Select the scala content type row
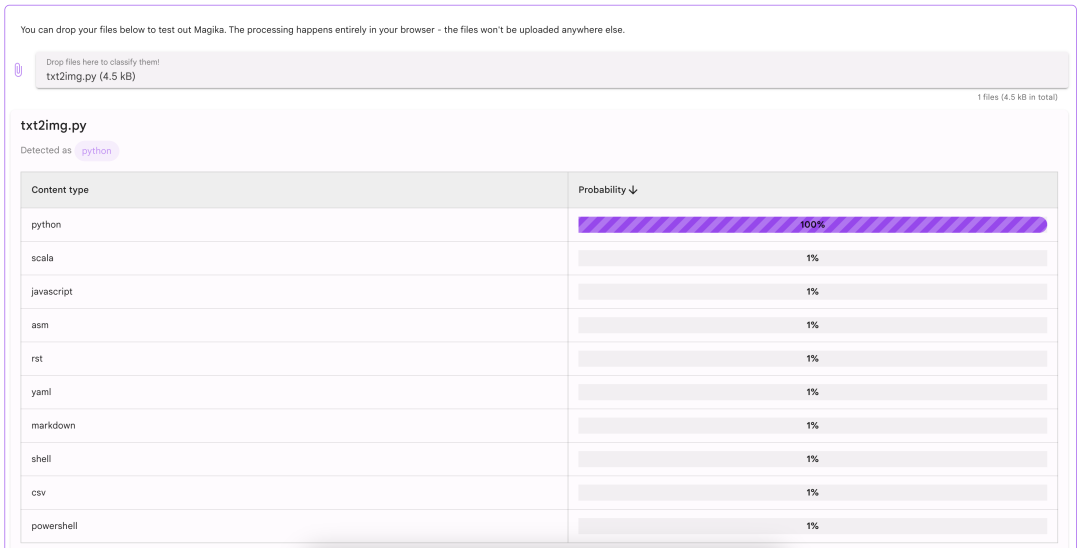 42,258
